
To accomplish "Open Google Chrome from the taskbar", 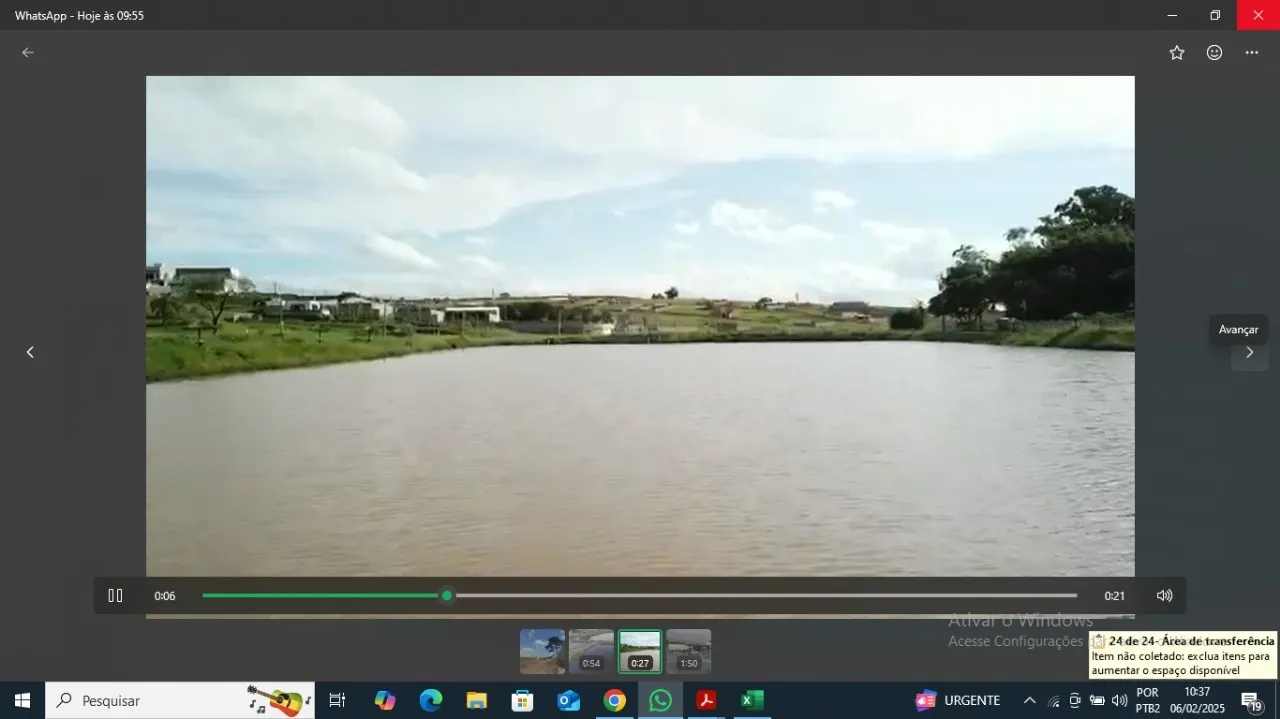I will point(615,700).
